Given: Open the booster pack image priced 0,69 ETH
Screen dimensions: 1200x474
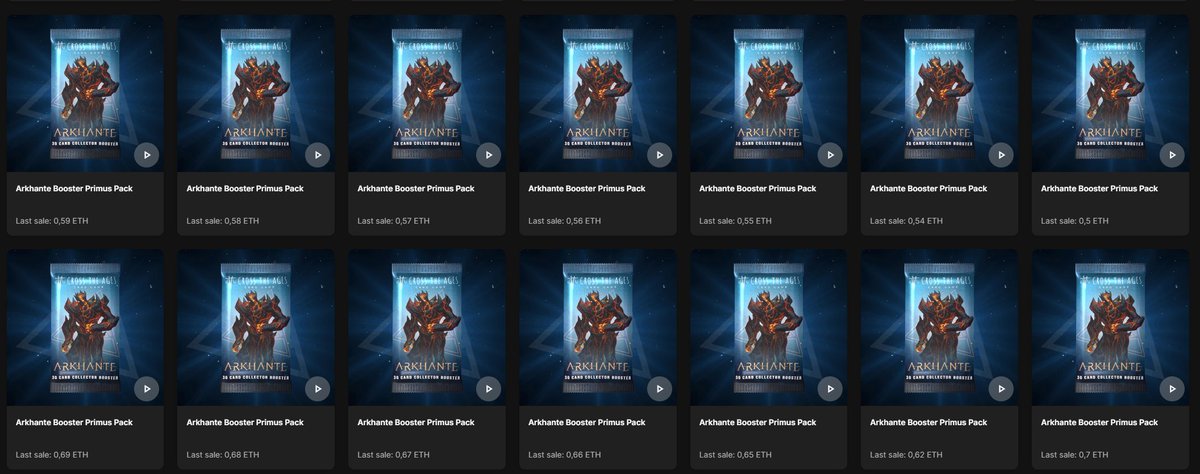Looking at the screenshot, I should 85,327.
